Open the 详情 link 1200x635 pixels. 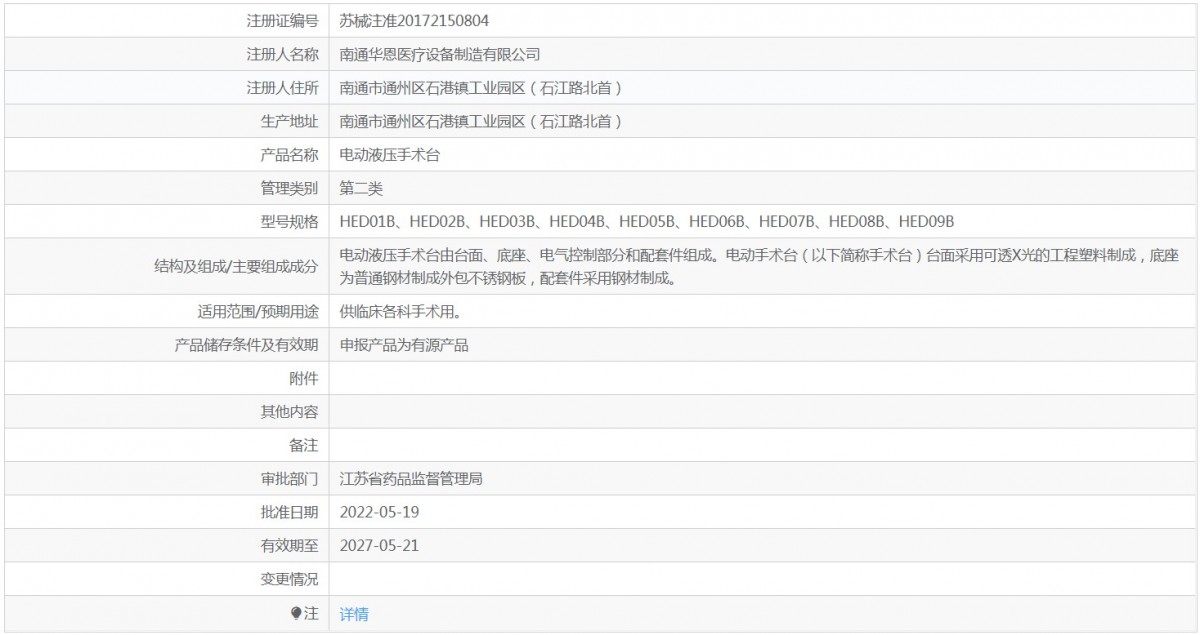tap(354, 615)
